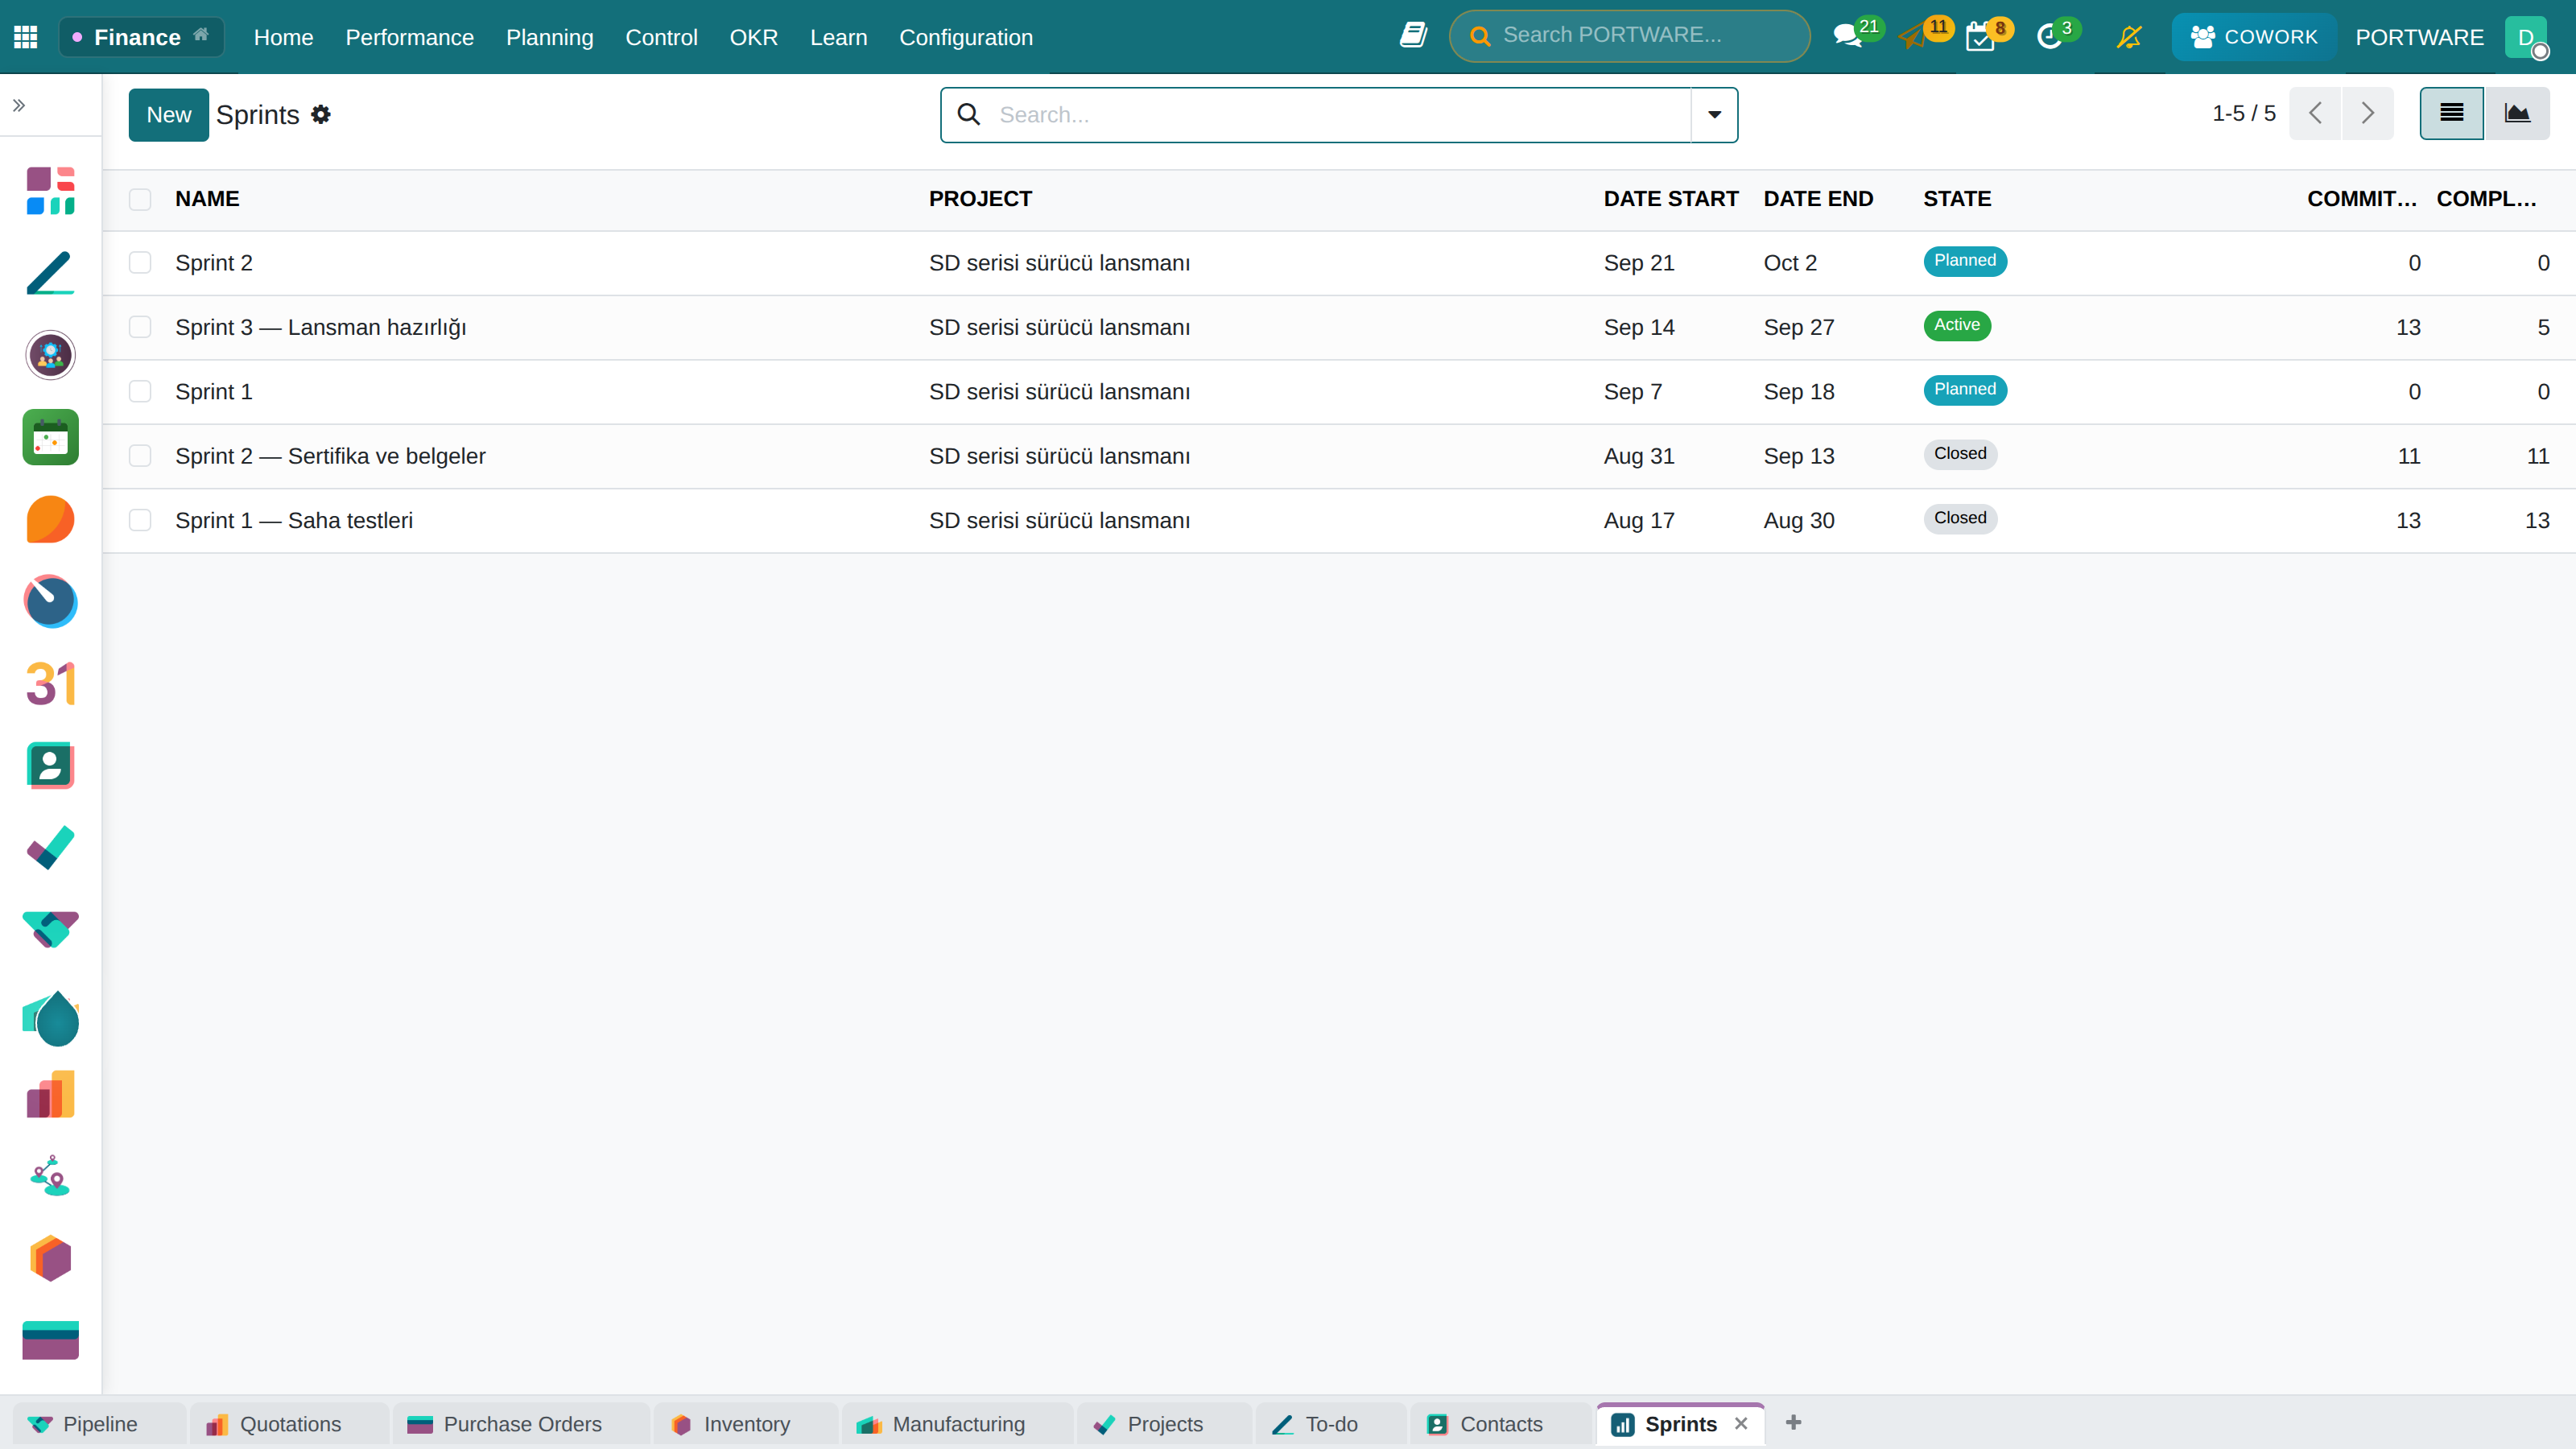This screenshot has height=1449, width=2576.
Task: Focus the Sprints search field
Action: coord(1340,115)
